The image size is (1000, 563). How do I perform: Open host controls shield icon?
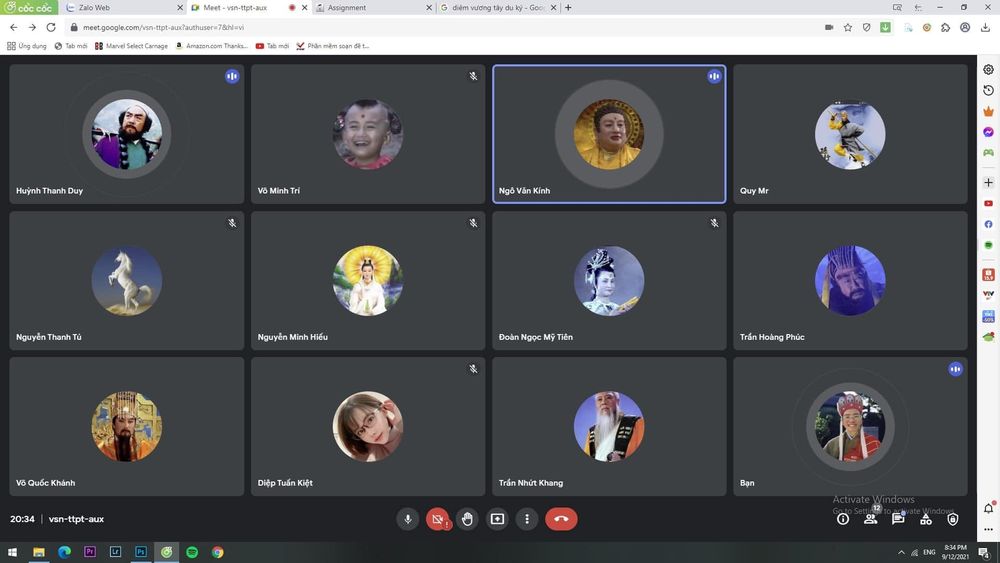click(953, 520)
